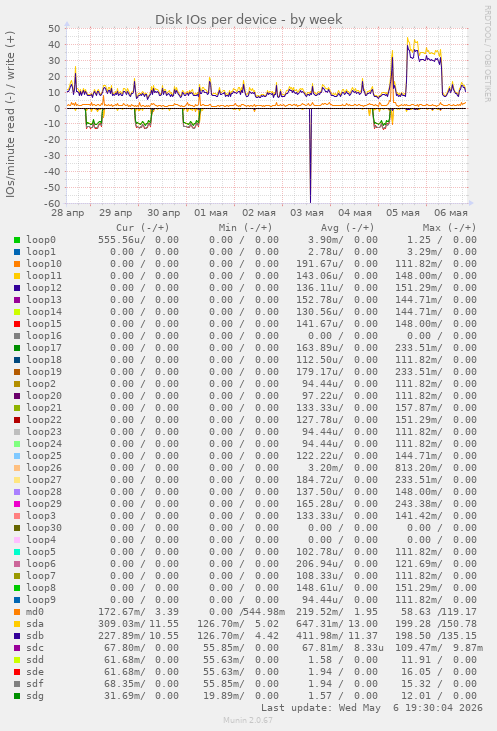Click the 'Max (-/+)' column header
The height and width of the screenshot is (731, 497).
click(449, 228)
